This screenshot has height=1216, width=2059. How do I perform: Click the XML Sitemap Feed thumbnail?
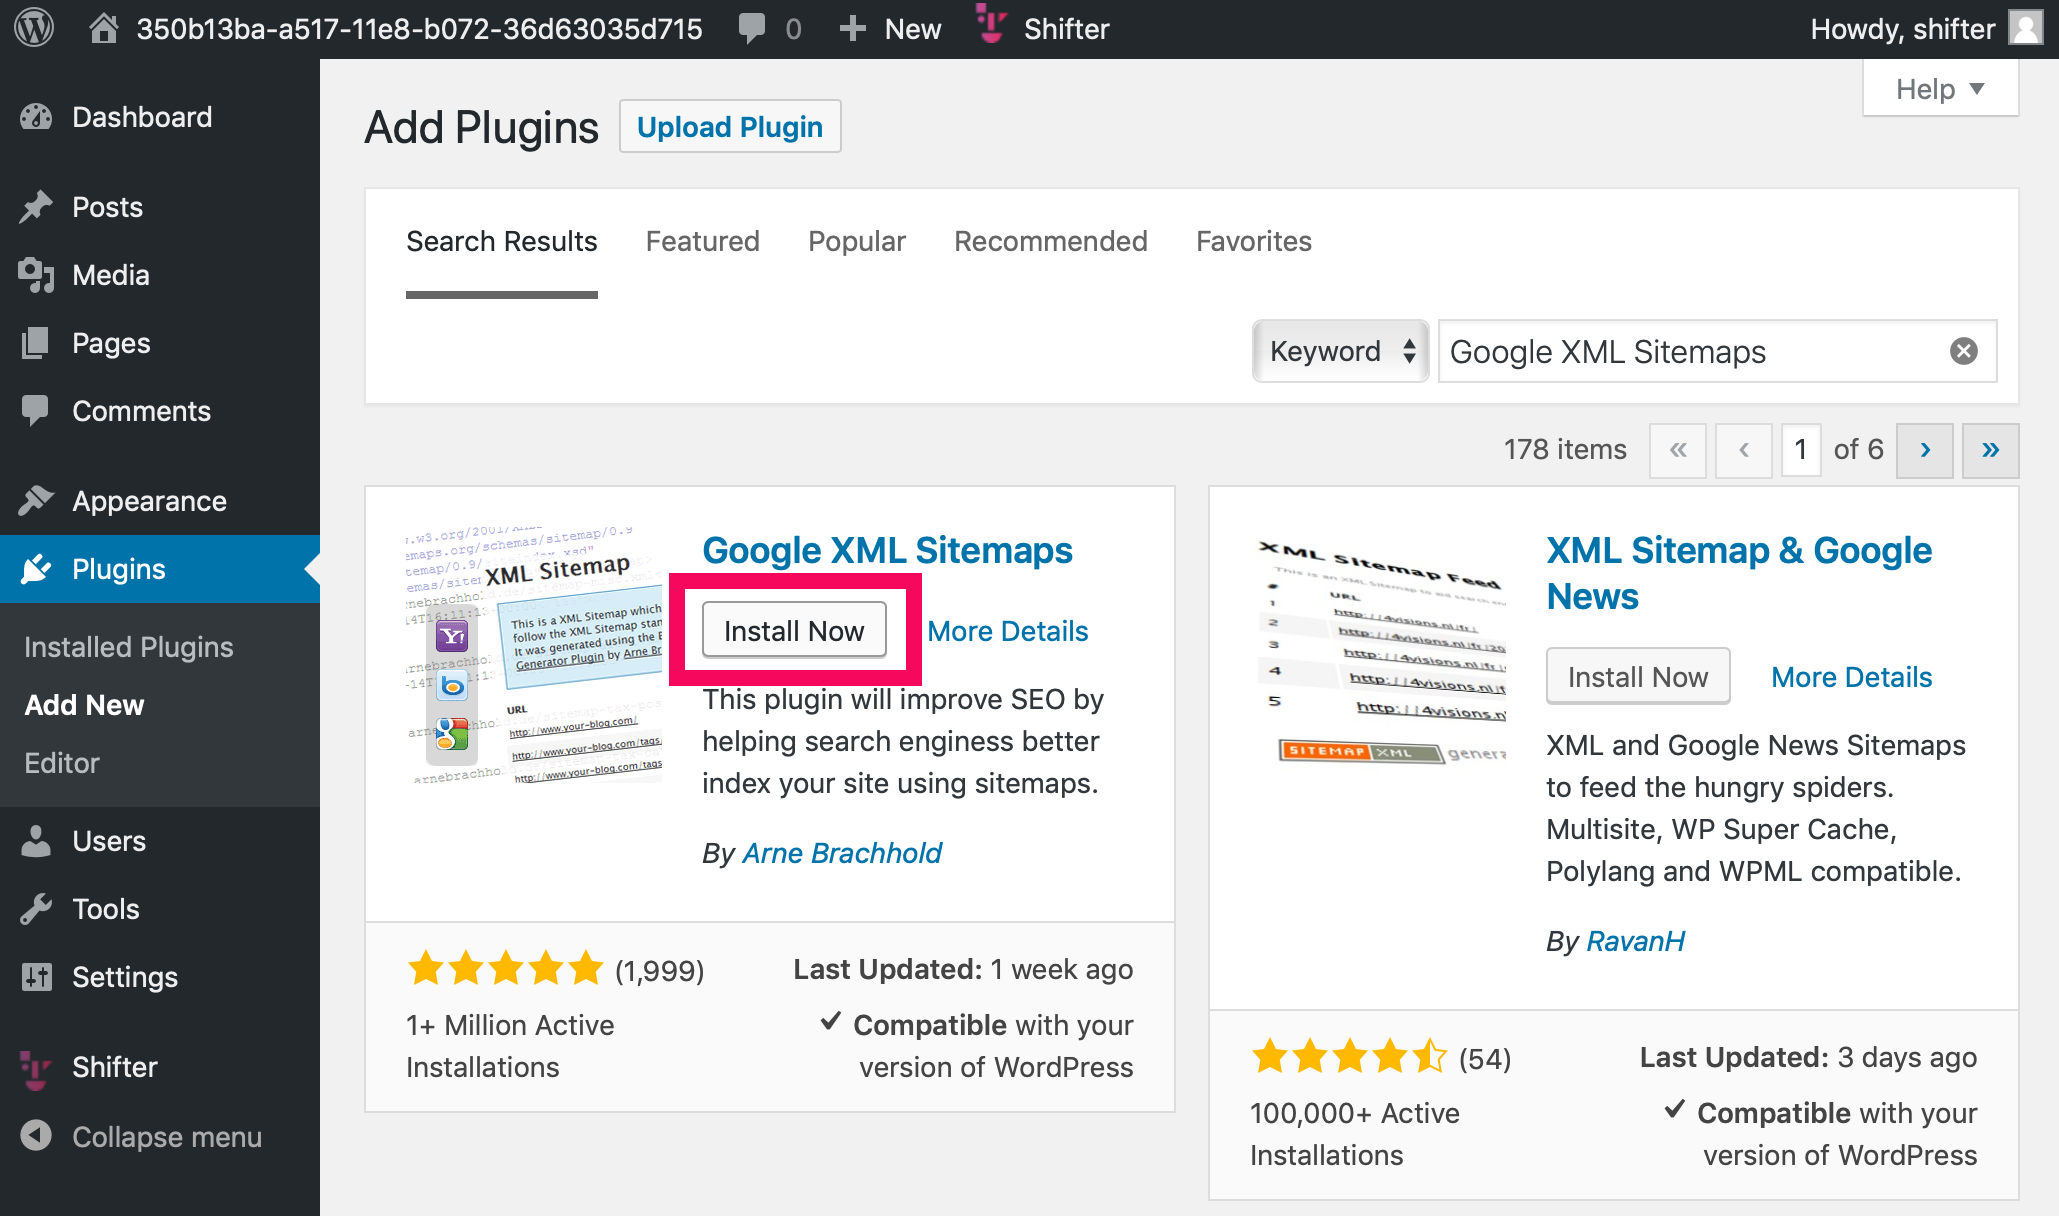coord(1380,655)
